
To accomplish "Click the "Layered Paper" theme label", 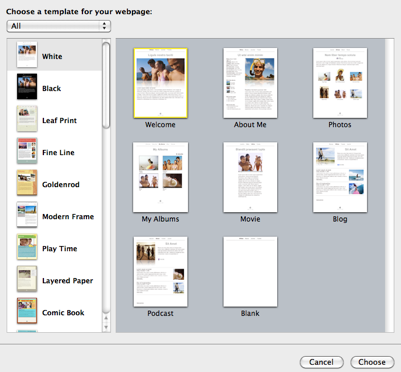I will click(67, 281).
